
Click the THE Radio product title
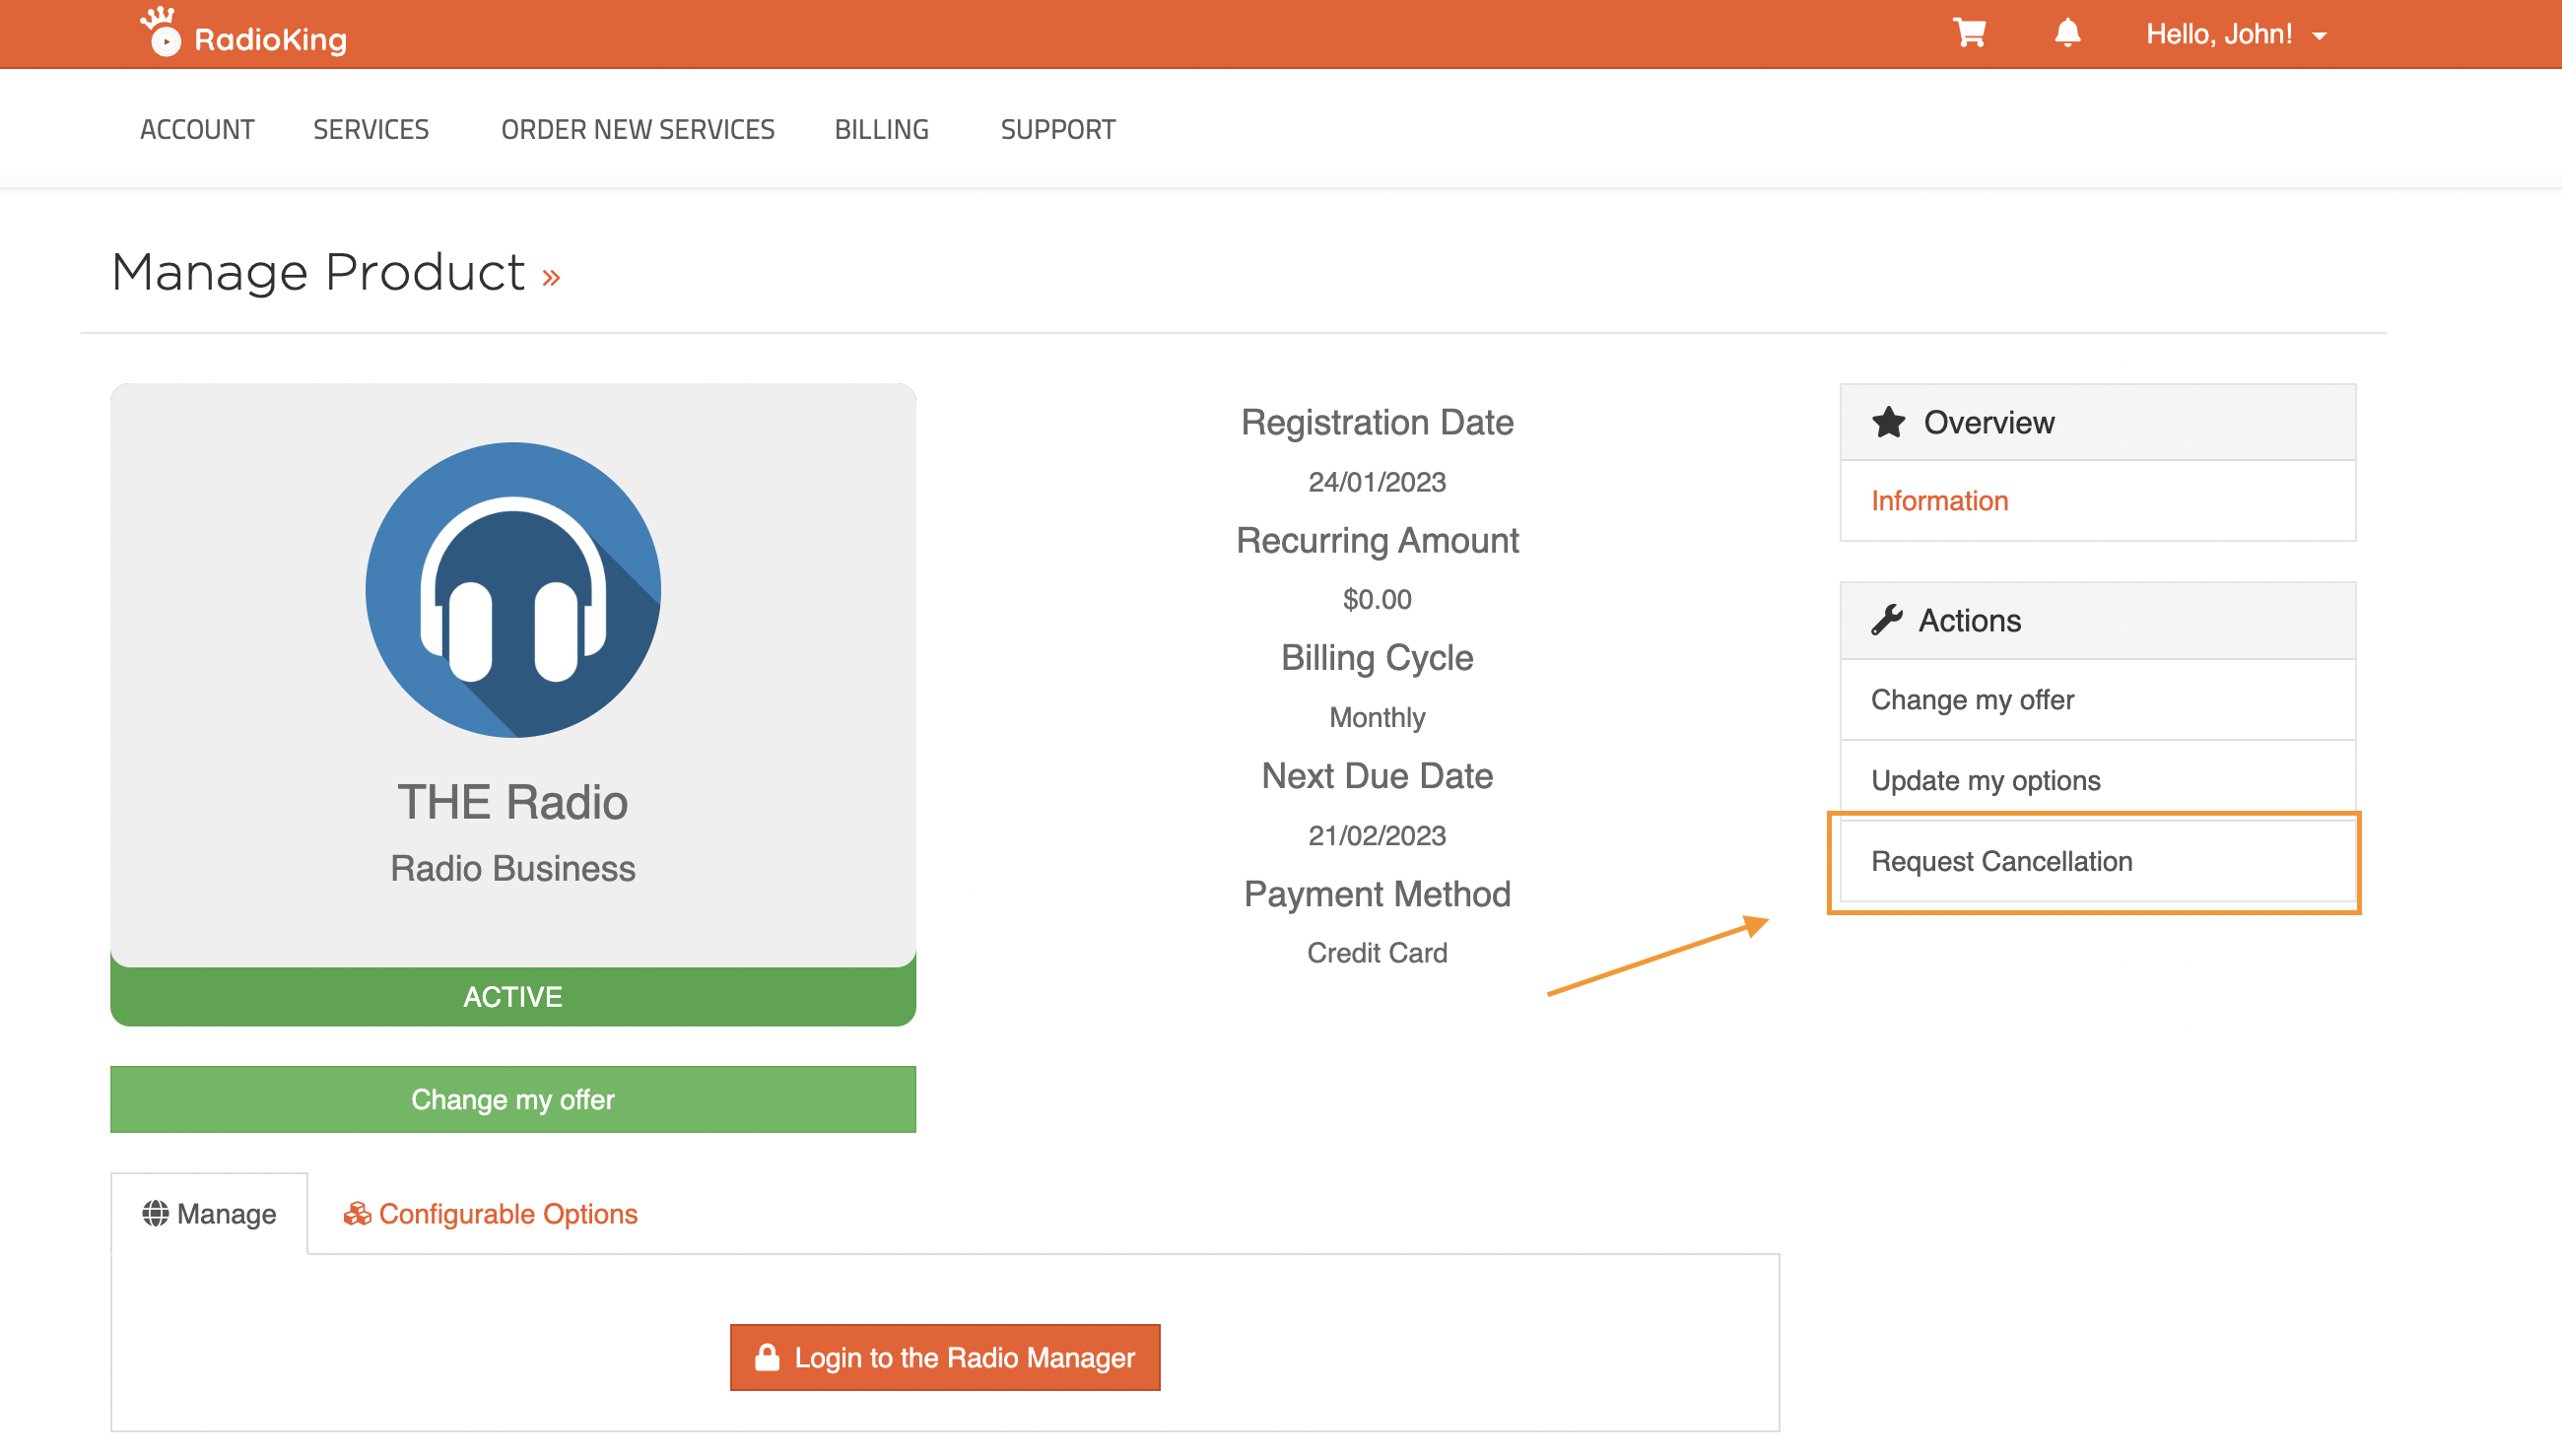coord(513,802)
